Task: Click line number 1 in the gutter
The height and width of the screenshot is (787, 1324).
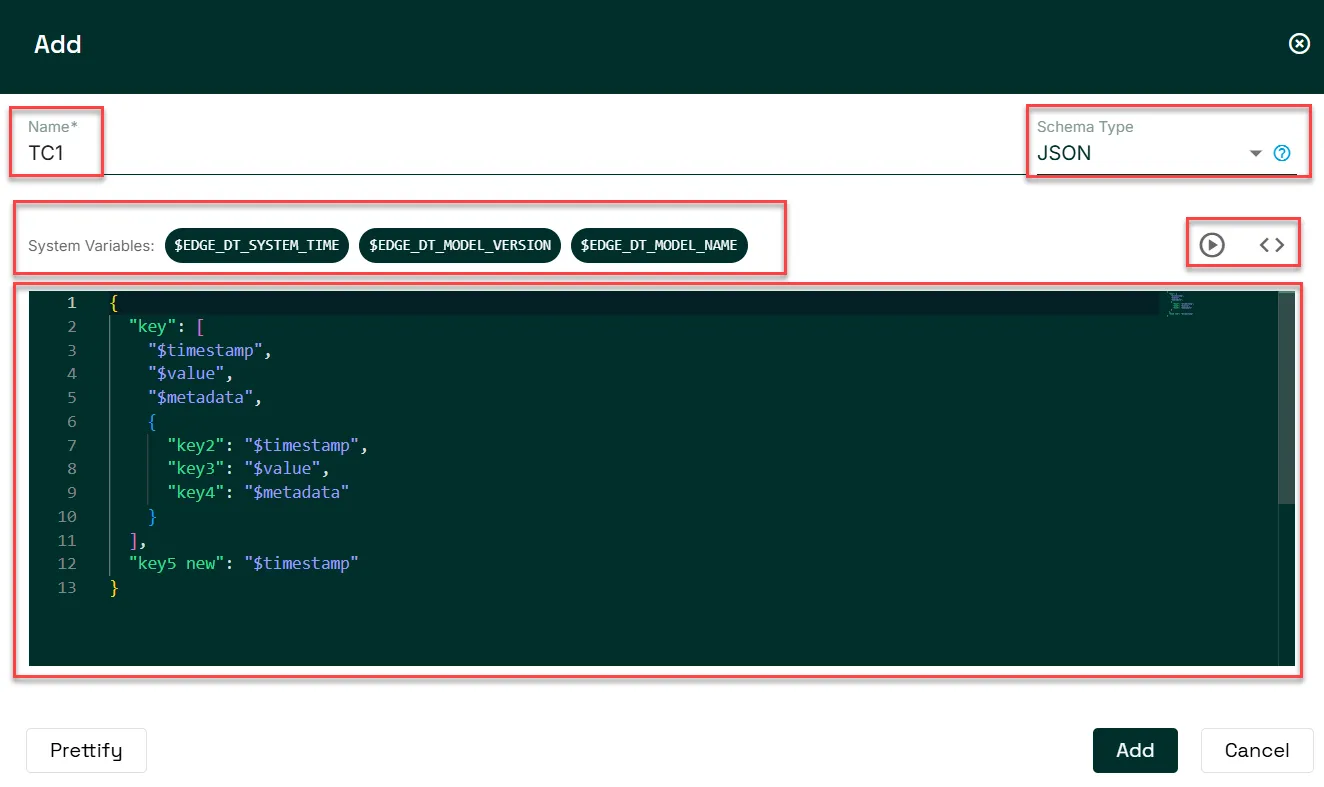Action: click(x=71, y=302)
